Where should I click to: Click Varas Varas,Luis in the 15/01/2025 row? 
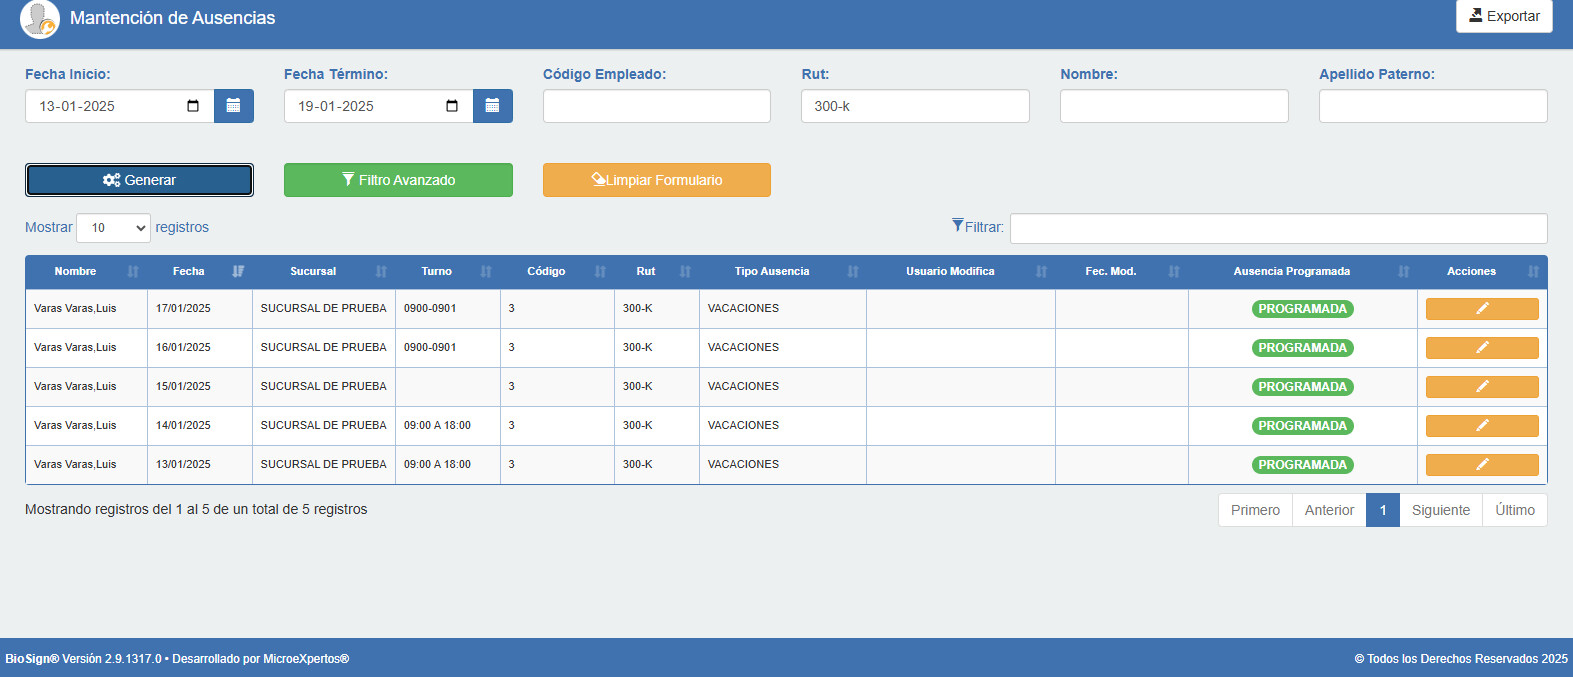pos(75,386)
